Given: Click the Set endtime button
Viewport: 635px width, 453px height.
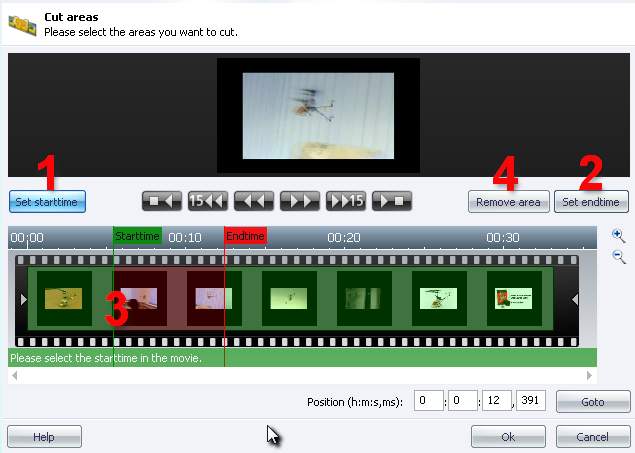Looking at the screenshot, I should click(x=591, y=202).
